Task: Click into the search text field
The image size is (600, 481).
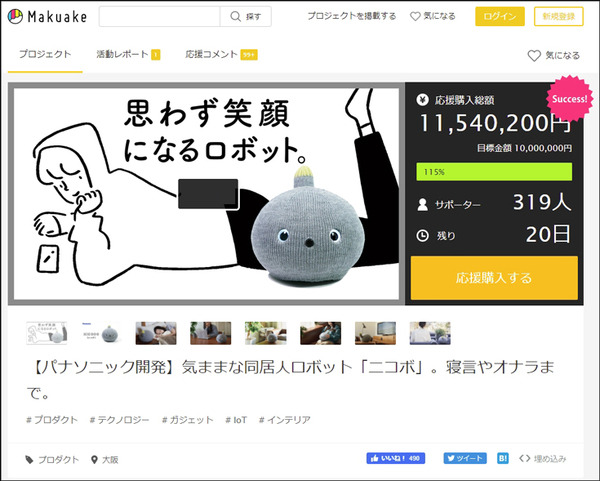Action: click(x=158, y=17)
